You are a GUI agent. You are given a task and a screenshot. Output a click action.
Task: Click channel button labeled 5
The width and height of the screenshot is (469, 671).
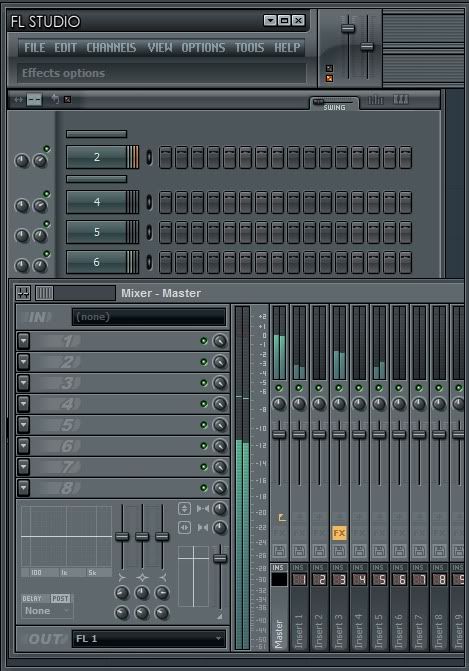click(97, 232)
